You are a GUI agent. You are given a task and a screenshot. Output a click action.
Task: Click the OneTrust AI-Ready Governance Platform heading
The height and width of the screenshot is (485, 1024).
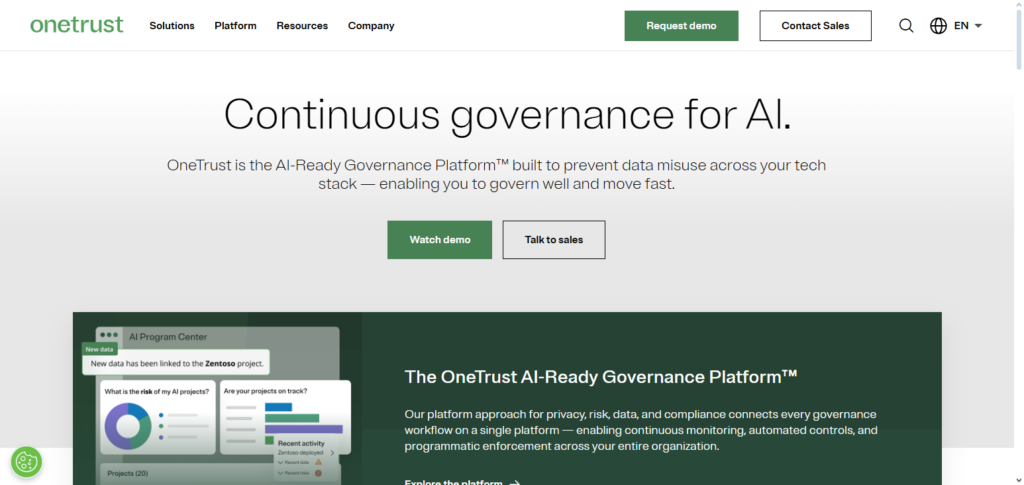pyautogui.click(x=601, y=377)
